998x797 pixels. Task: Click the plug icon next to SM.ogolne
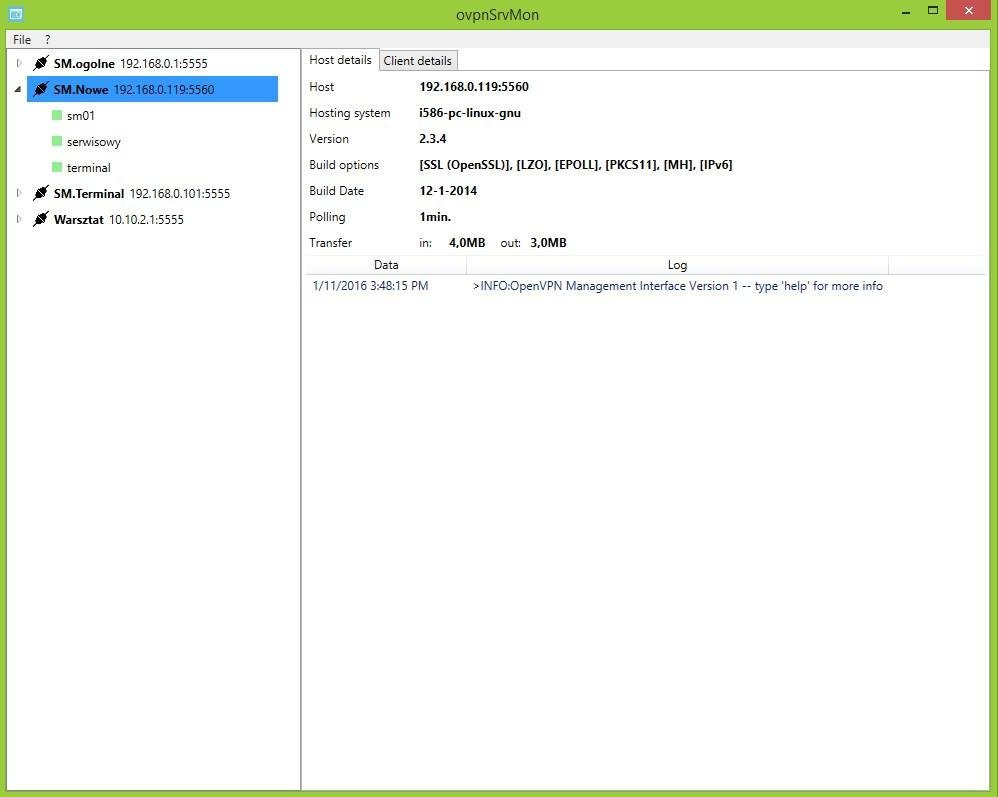(x=41, y=63)
